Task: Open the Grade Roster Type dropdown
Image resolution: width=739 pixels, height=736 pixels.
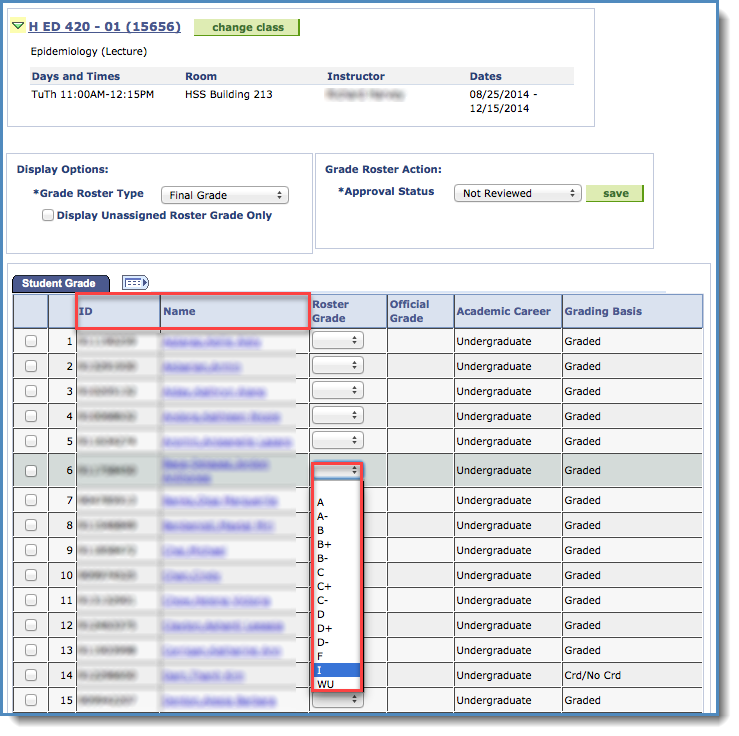Action: pos(225,195)
